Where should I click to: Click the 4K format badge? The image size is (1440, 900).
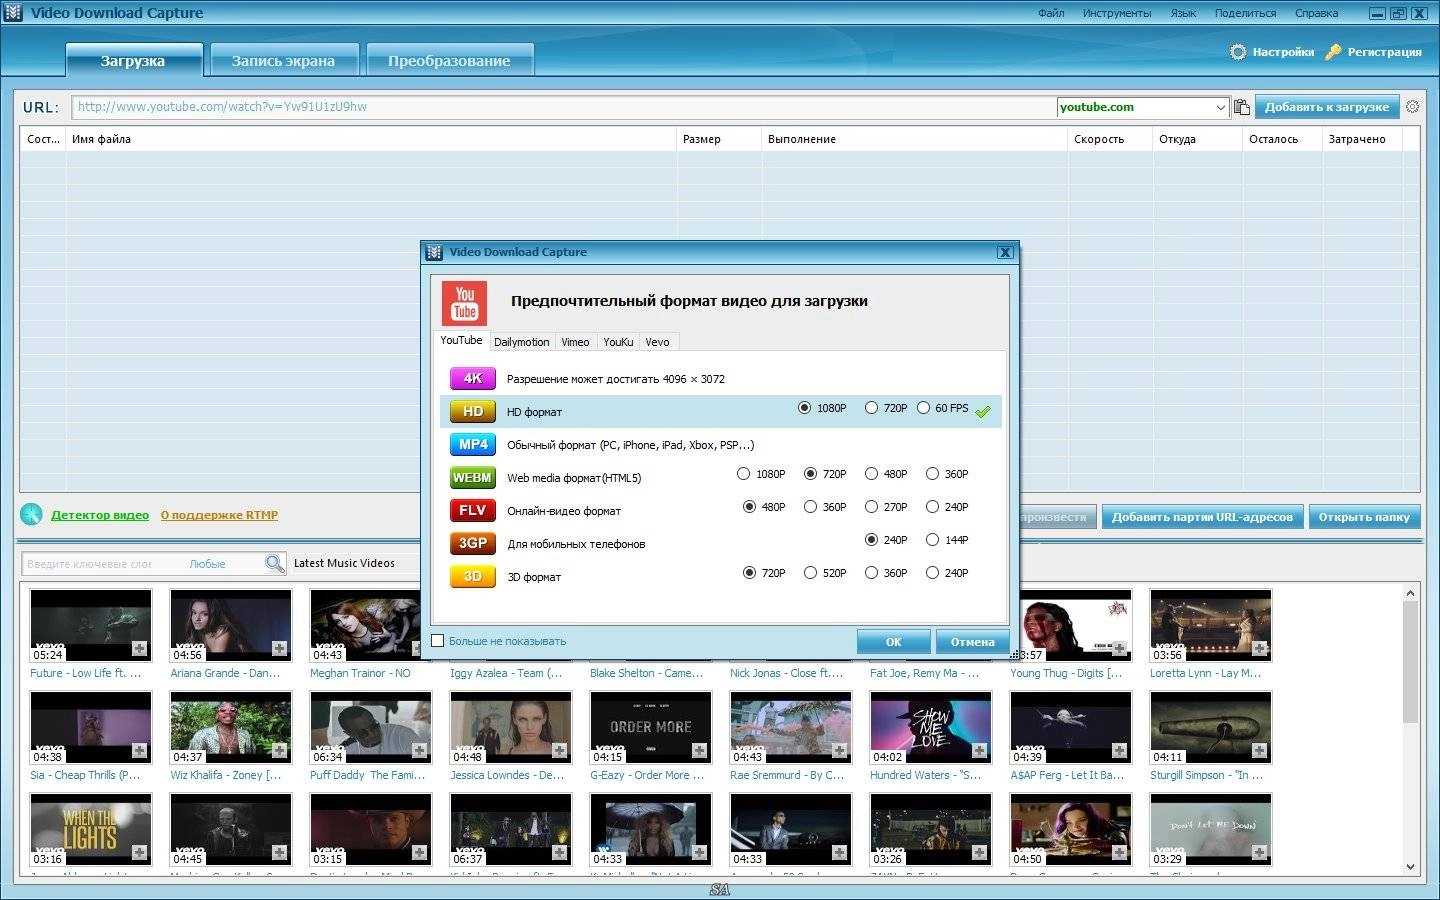tap(473, 378)
